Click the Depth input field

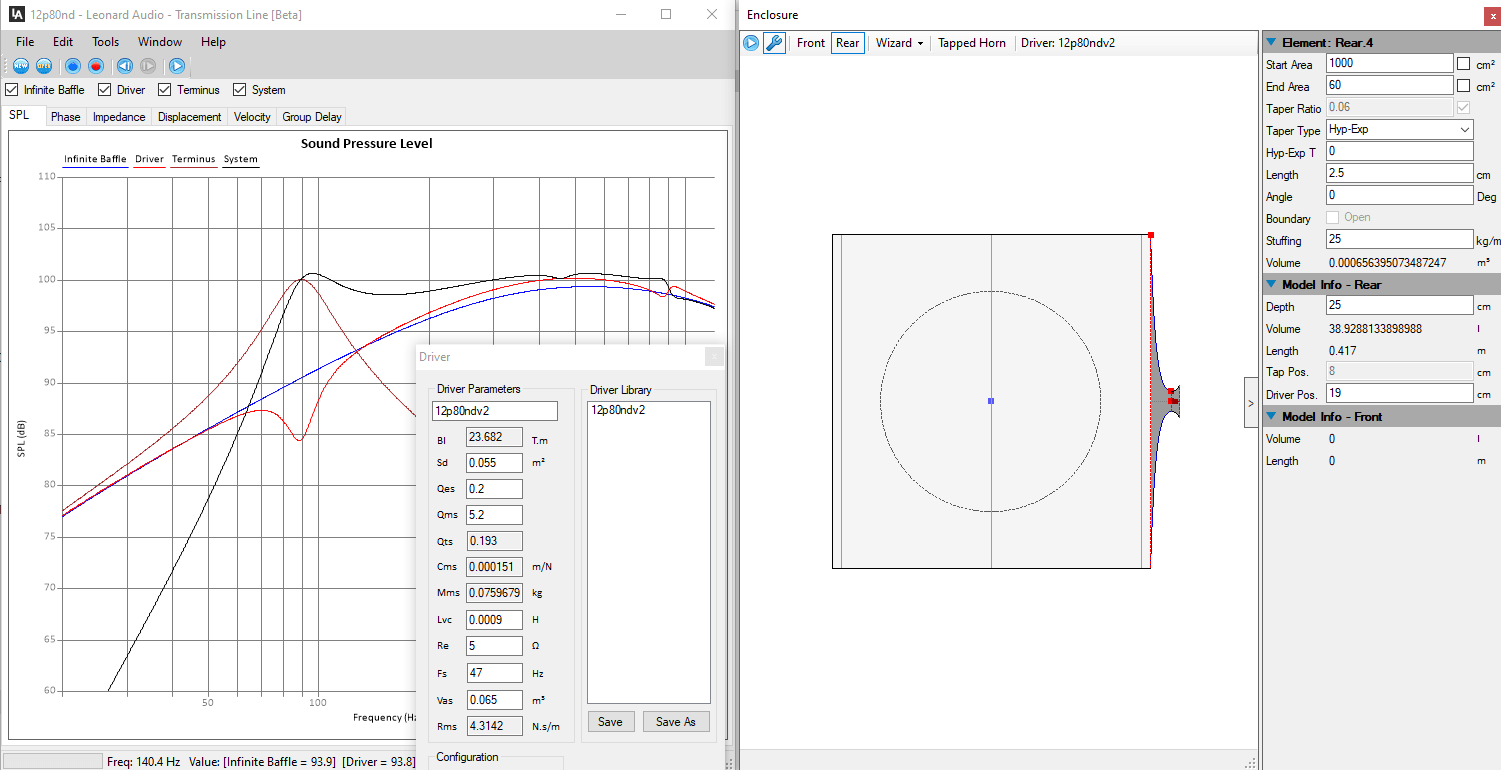tap(1400, 306)
